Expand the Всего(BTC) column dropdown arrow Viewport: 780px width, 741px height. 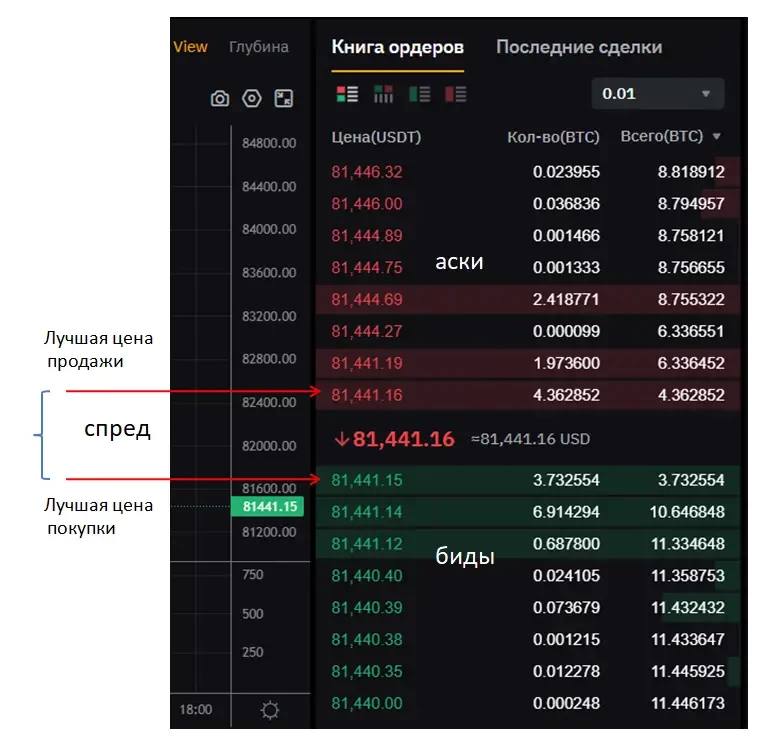coord(716,136)
